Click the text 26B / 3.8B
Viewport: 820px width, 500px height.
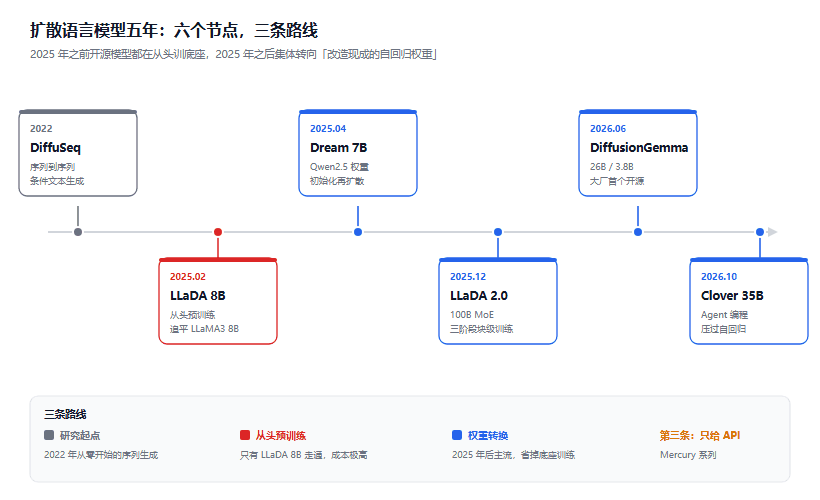click(x=612, y=167)
